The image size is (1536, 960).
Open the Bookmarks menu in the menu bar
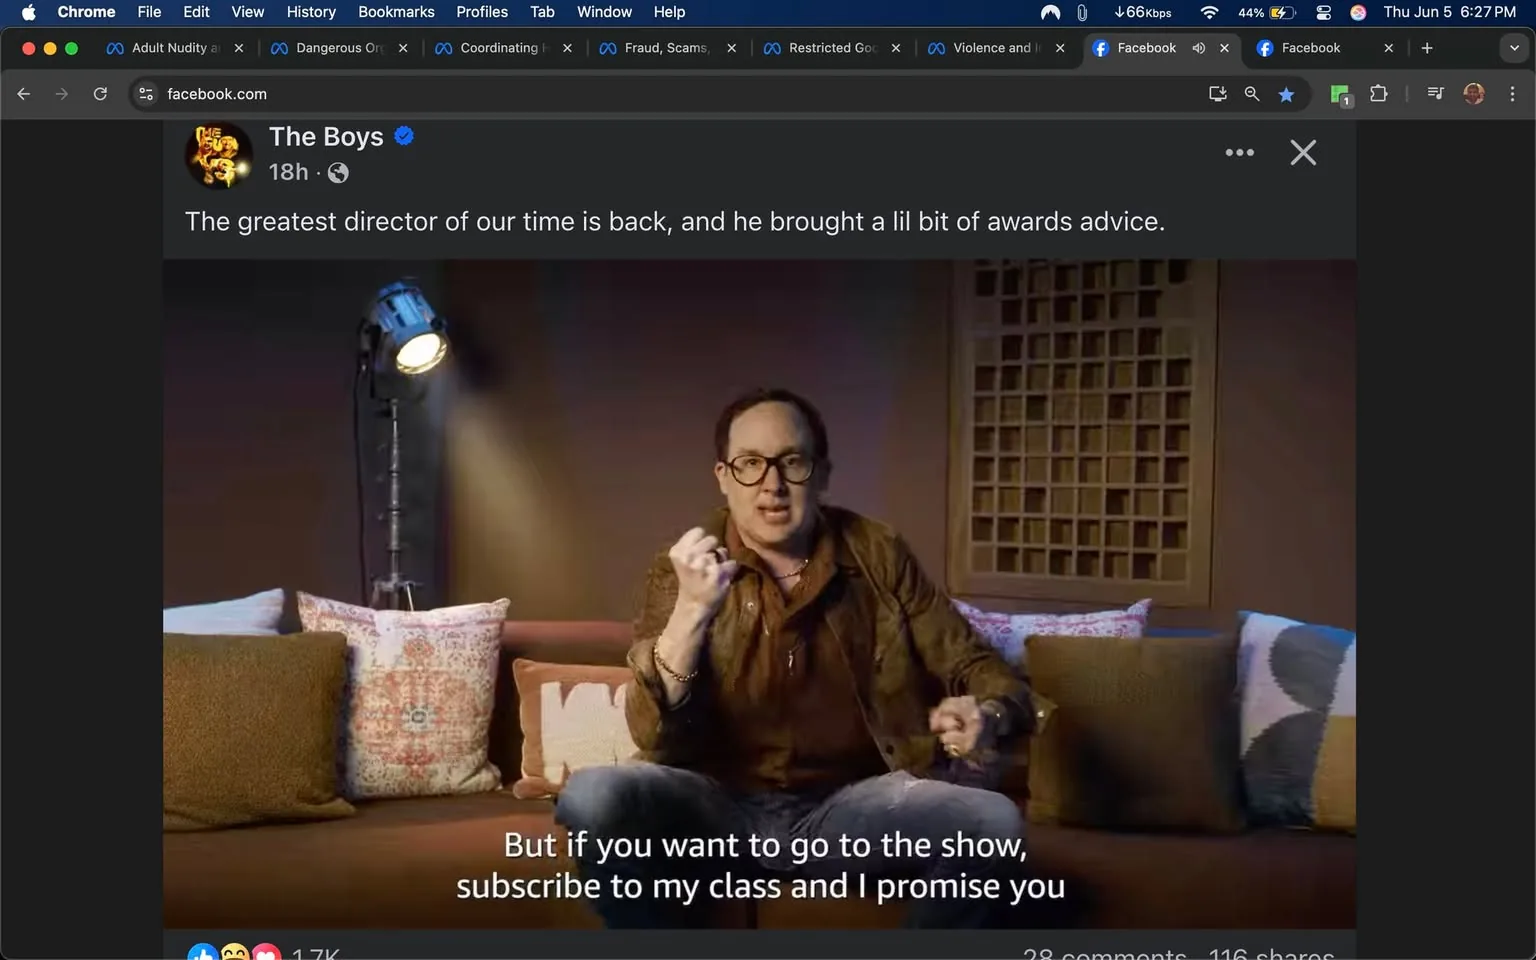(x=395, y=11)
